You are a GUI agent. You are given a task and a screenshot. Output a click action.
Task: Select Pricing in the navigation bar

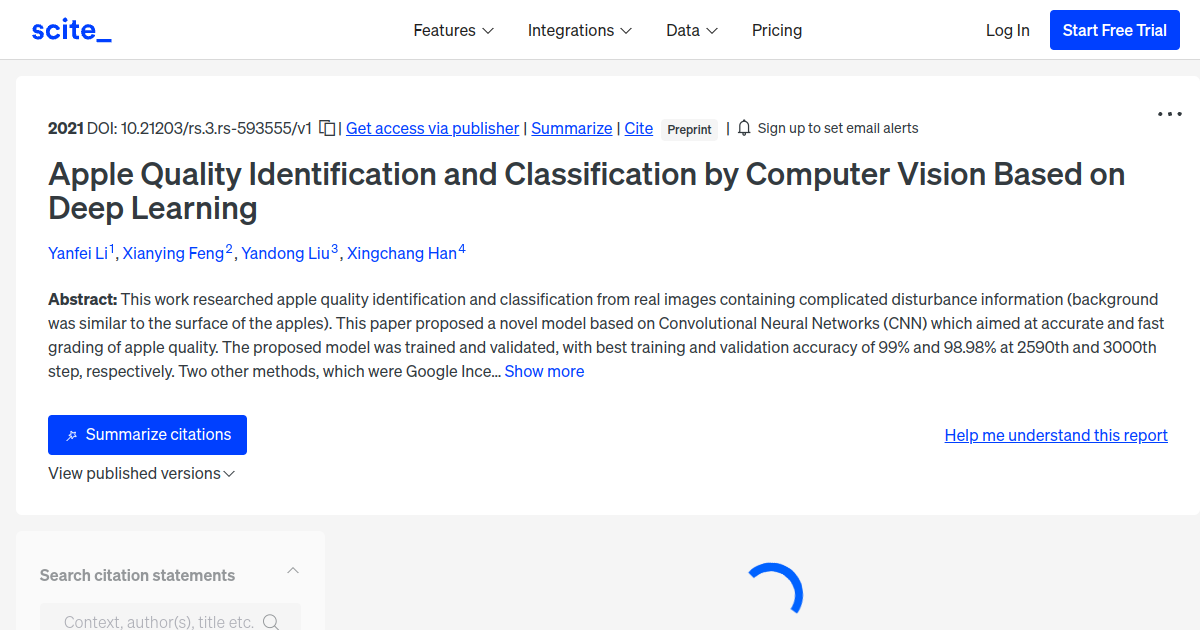pyautogui.click(x=777, y=30)
